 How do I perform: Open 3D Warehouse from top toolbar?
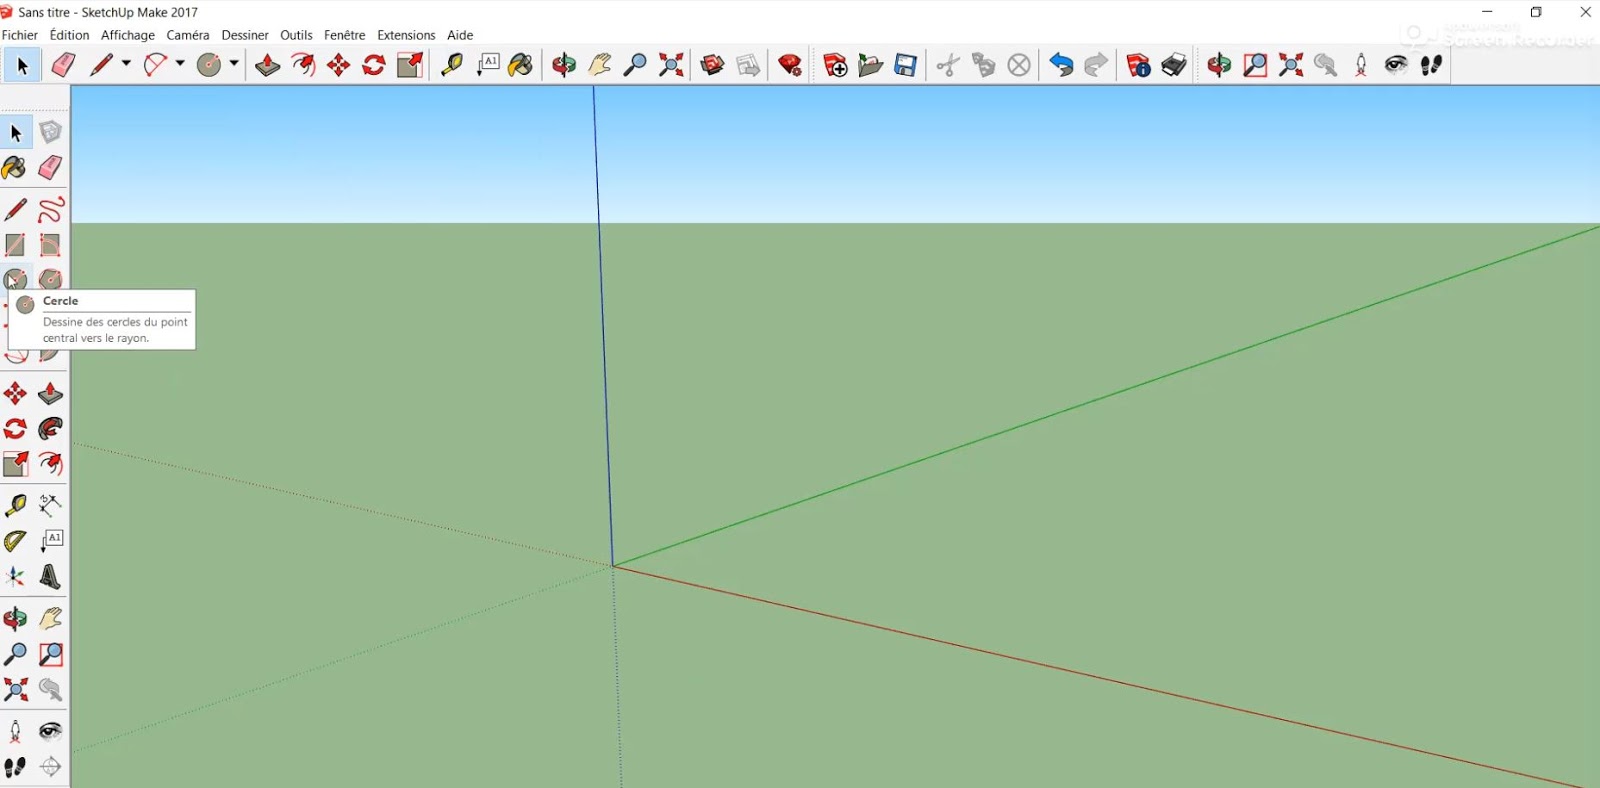(712, 65)
